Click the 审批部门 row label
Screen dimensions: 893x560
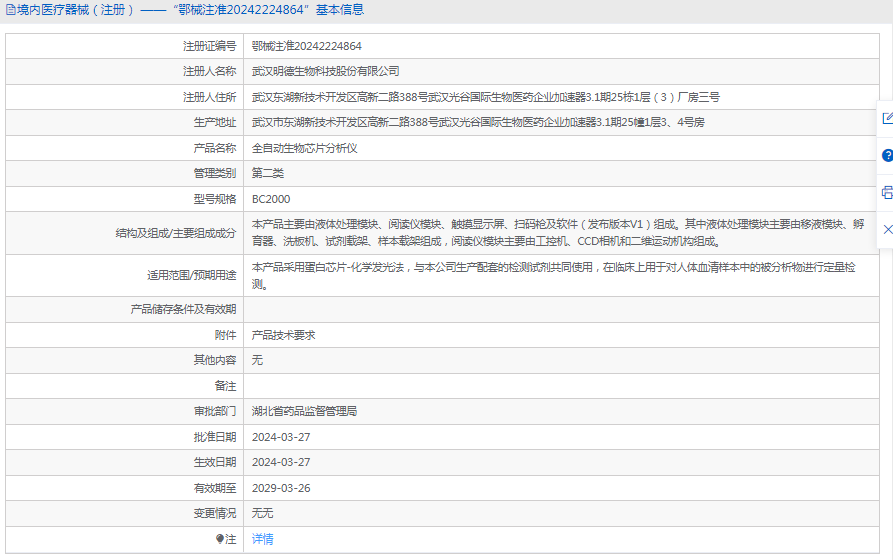[215, 411]
